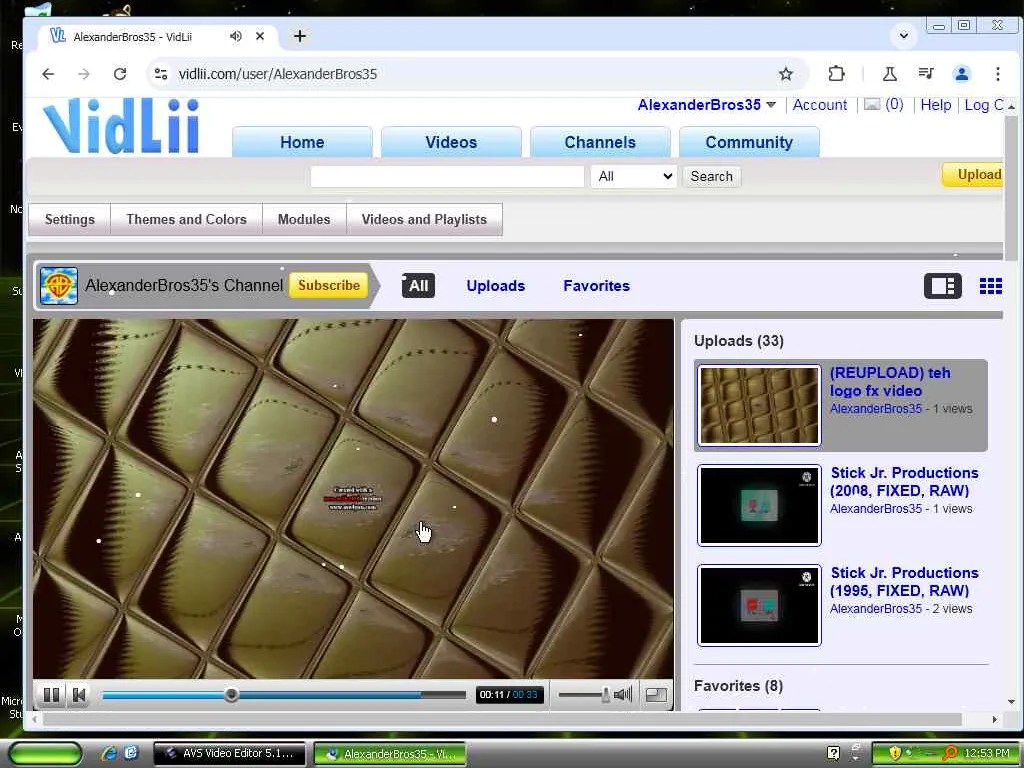The image size is (1024, 768).
Task: Open Stick Jr. Productions (1995, FIXED, RAW) title
Action: [x=904, y=581]
